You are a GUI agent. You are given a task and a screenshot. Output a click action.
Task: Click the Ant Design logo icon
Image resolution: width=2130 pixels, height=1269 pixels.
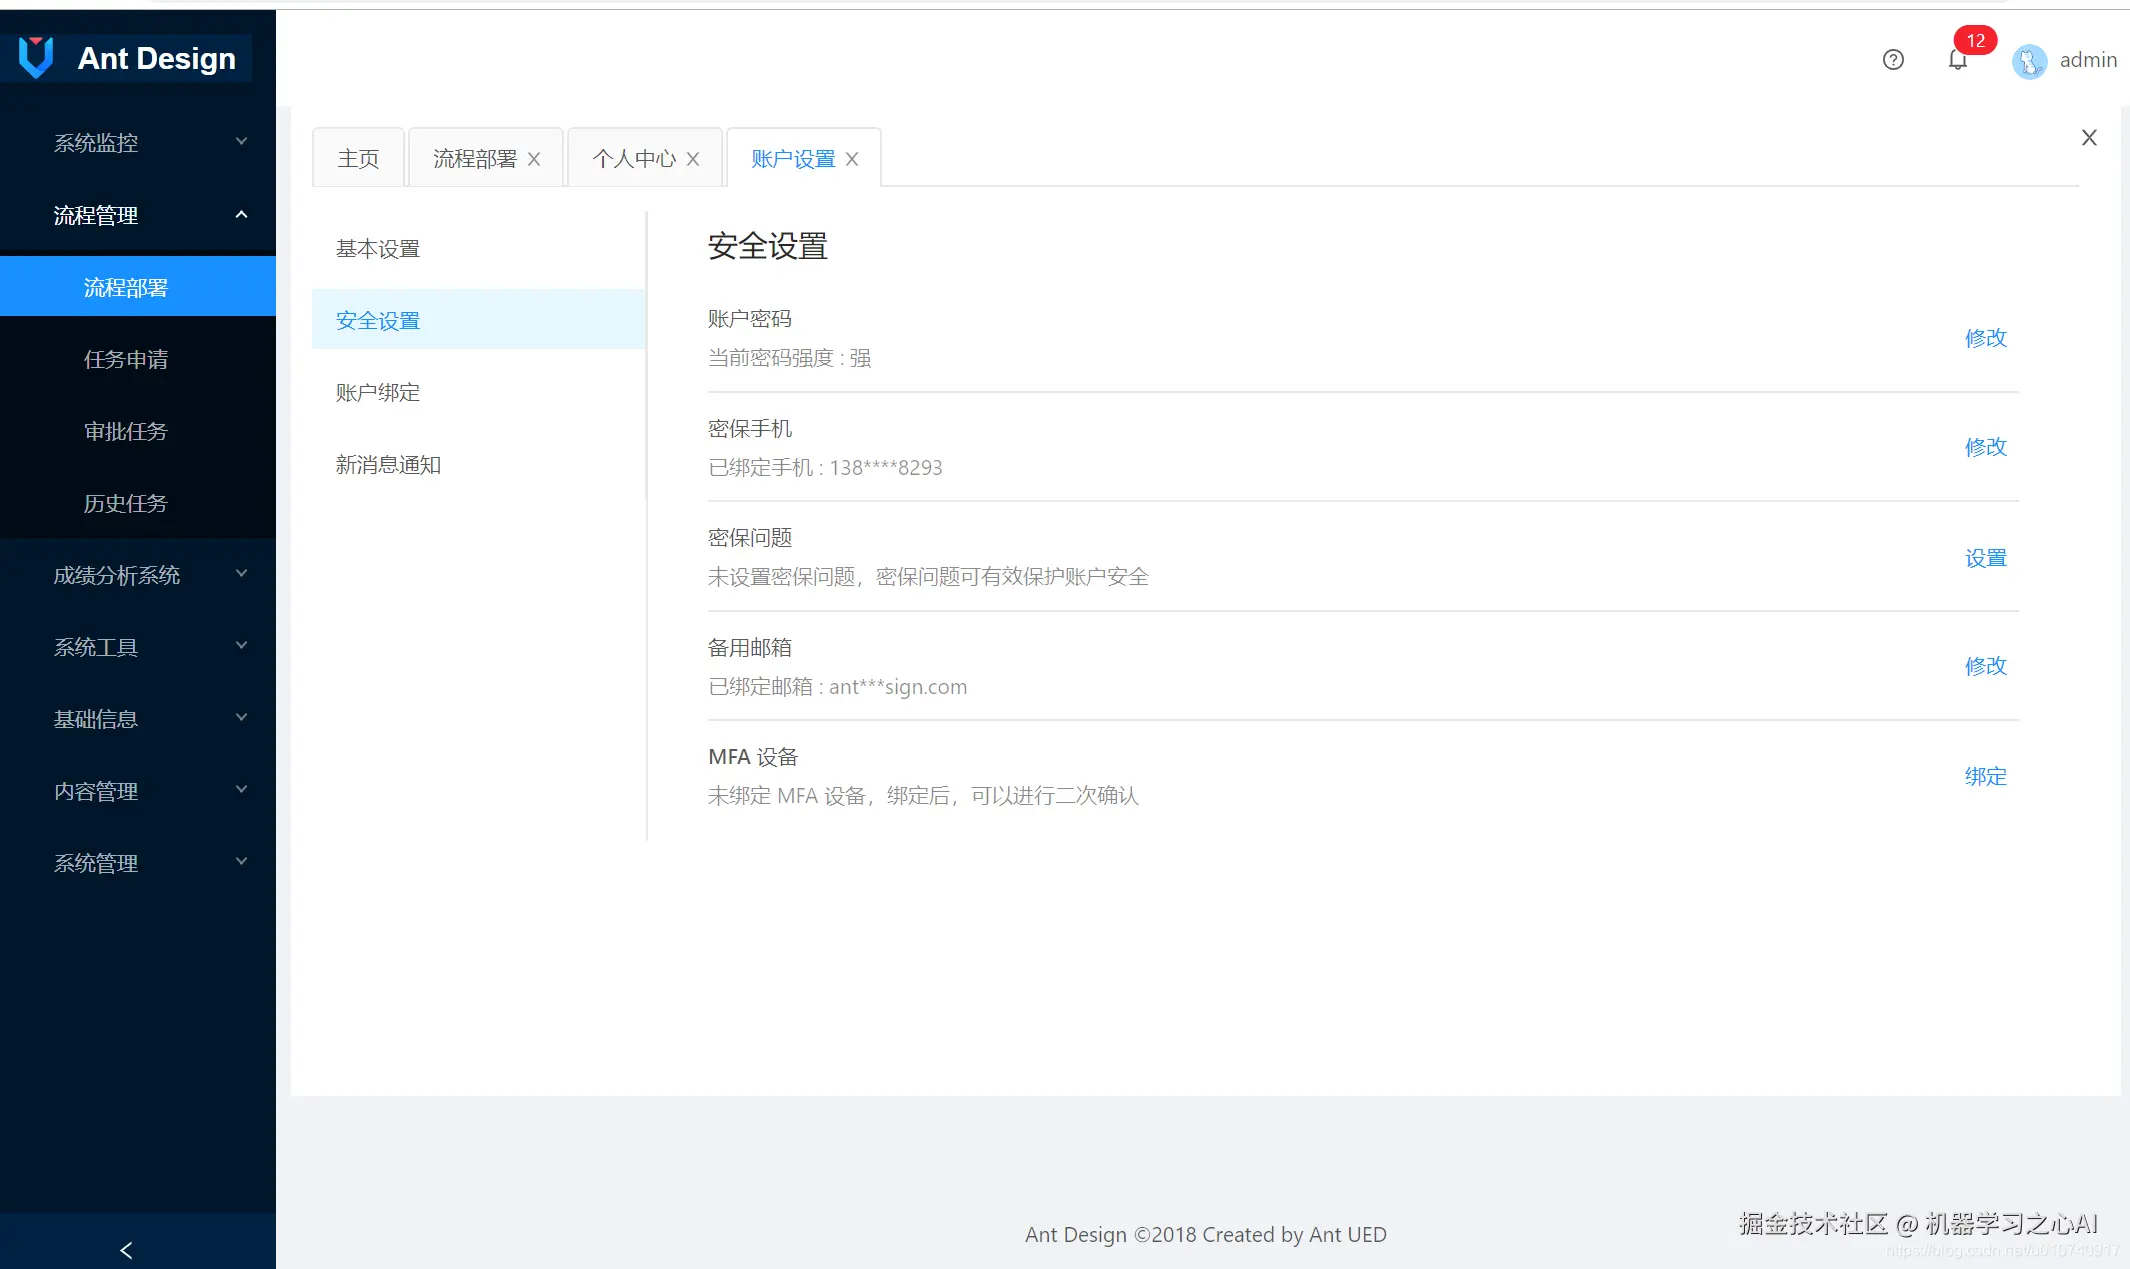coord(36,58)
